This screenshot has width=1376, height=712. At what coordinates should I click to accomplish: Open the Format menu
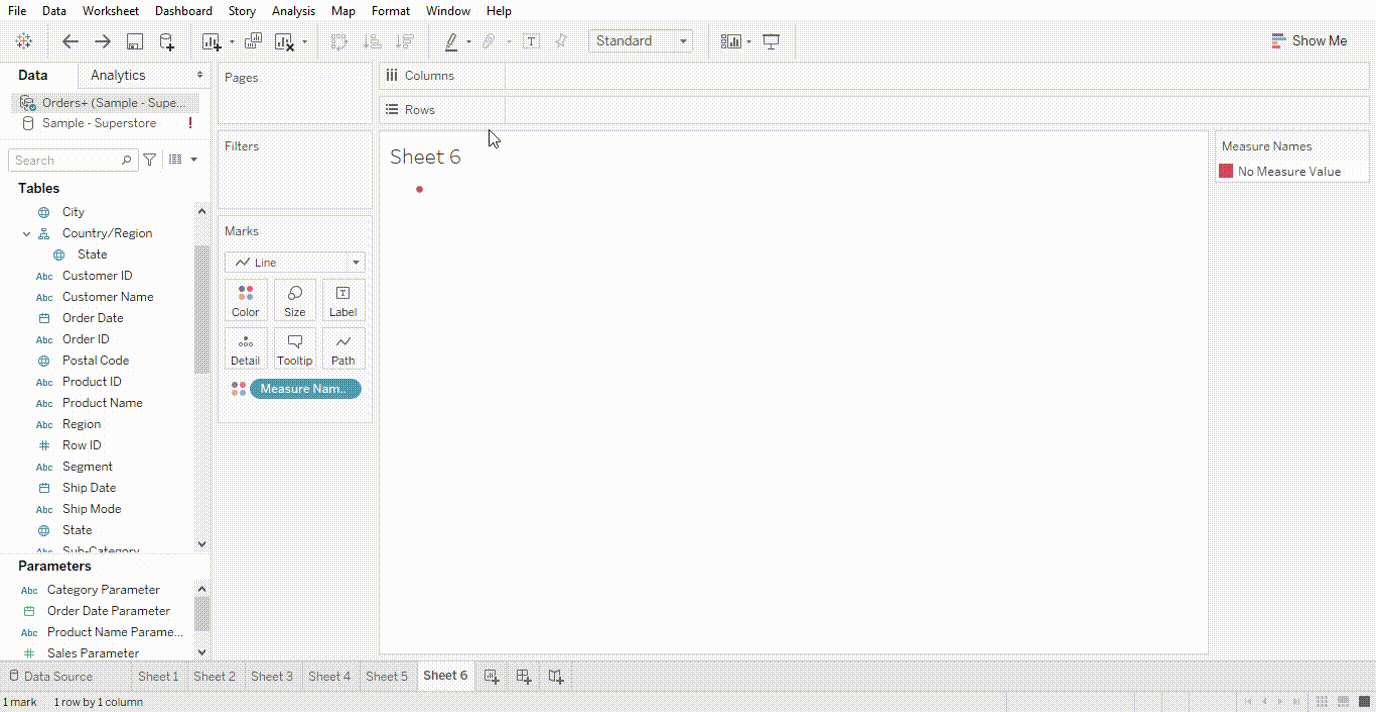pos(391,11)
